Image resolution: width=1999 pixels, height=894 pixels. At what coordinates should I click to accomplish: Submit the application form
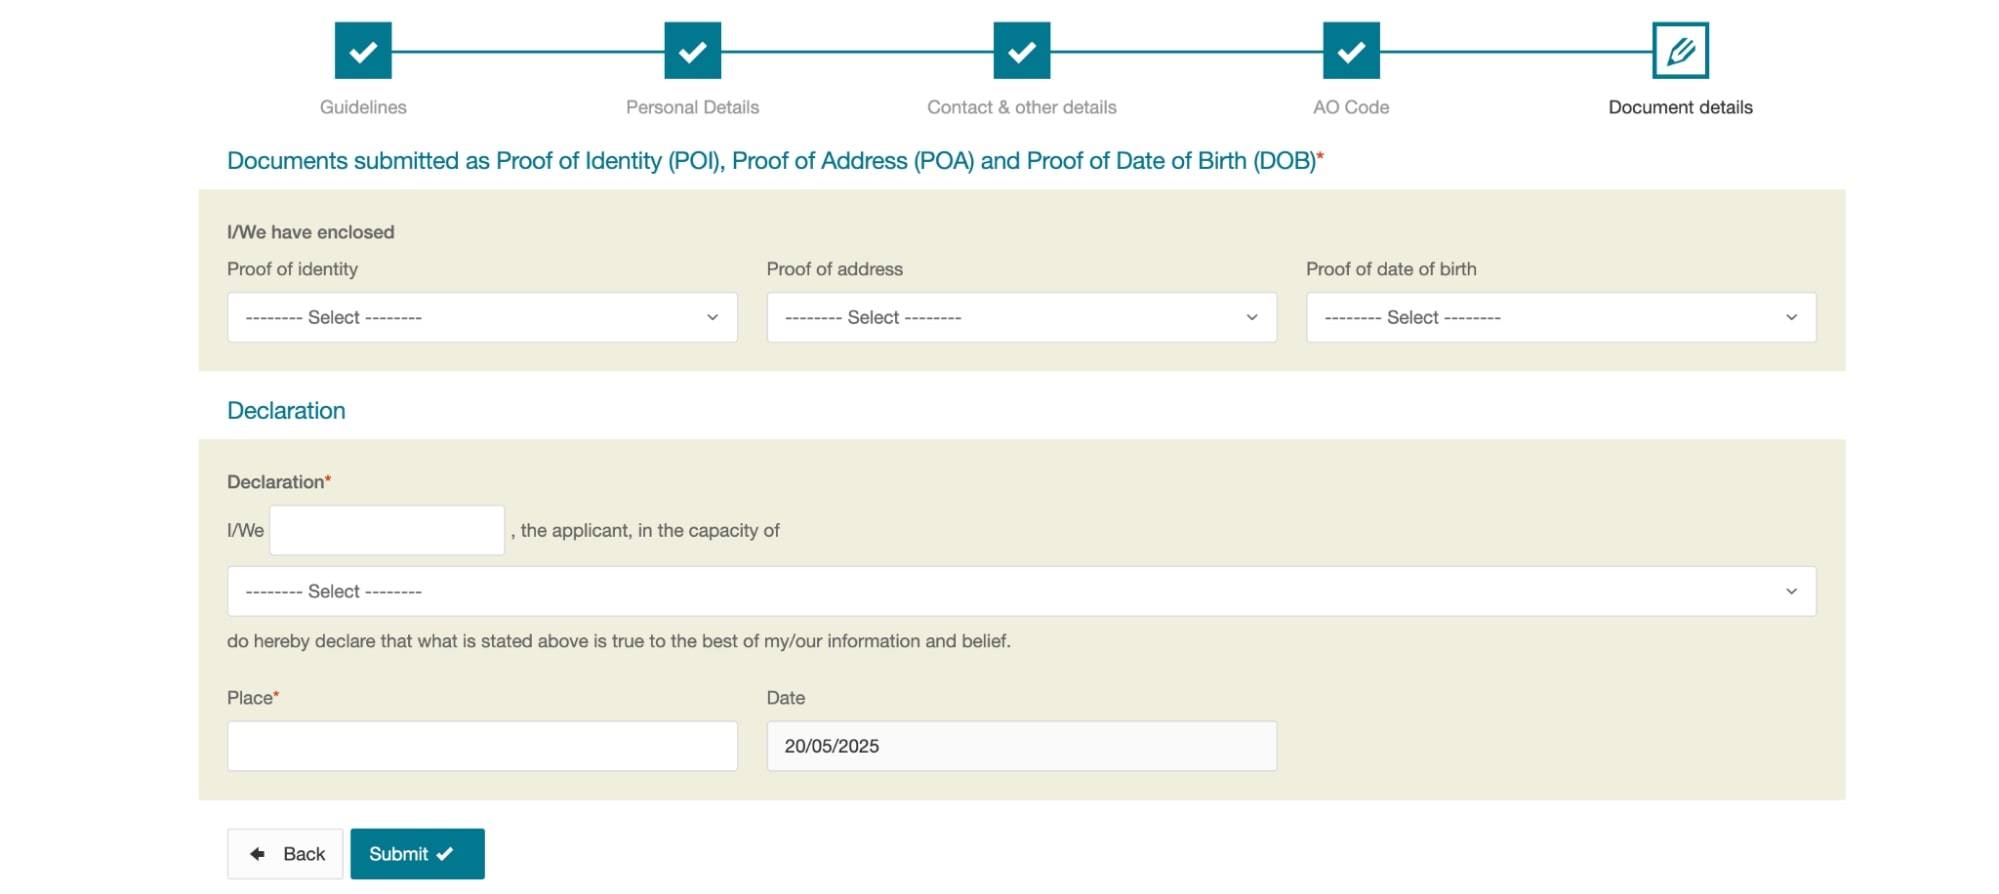(417, 854)
